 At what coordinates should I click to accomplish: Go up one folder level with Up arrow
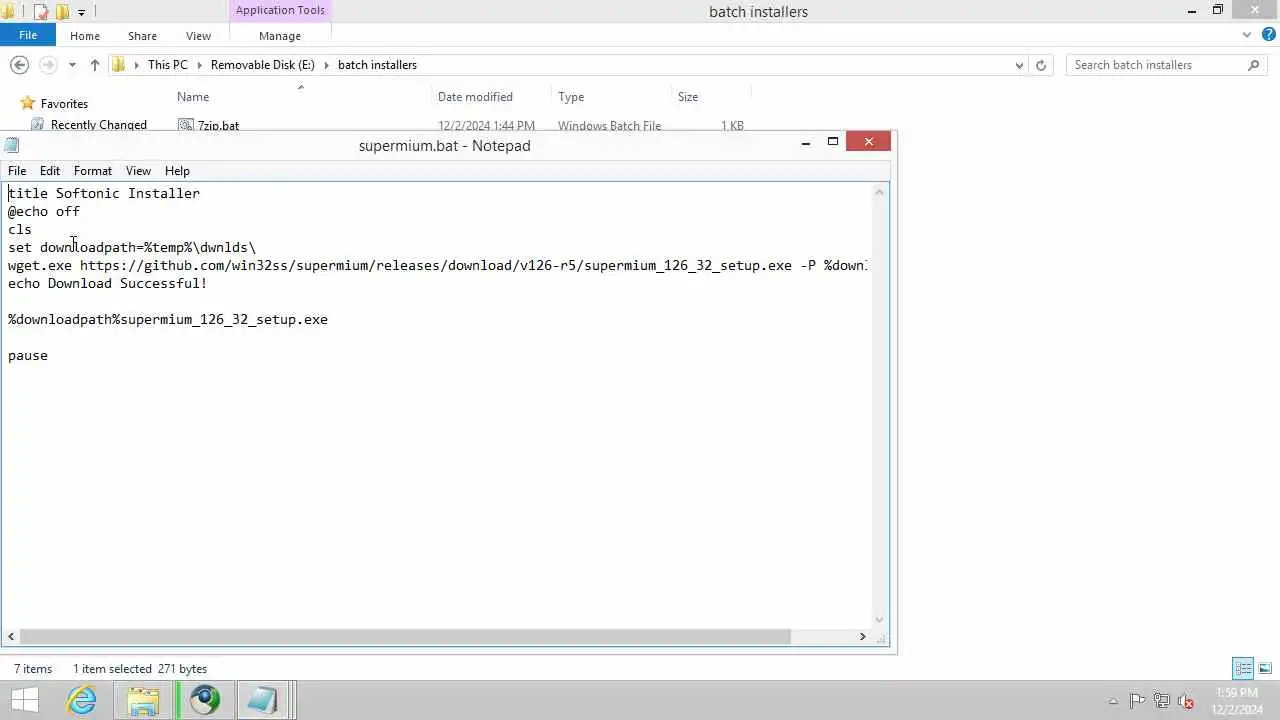[95, 65]
